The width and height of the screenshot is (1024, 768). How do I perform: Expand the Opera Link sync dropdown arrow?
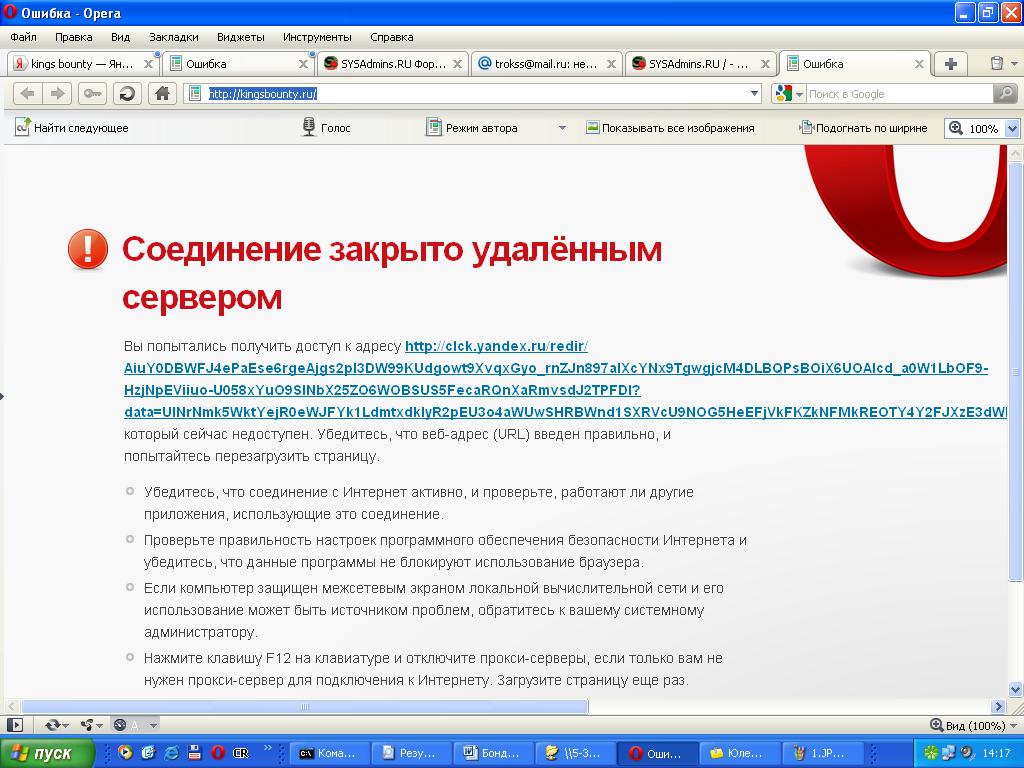tap(65, 726)
